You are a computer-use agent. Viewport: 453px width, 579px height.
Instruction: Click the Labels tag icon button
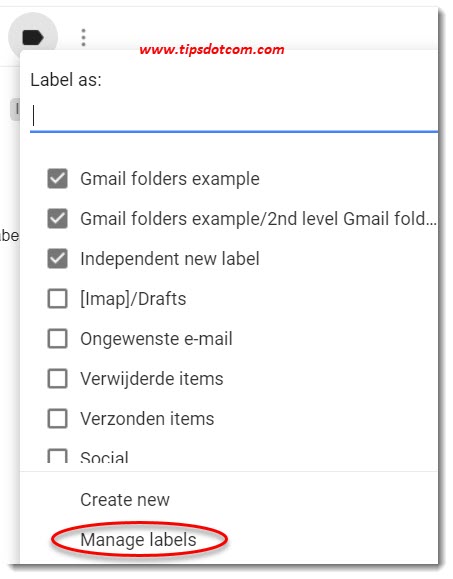click(33, 37)
